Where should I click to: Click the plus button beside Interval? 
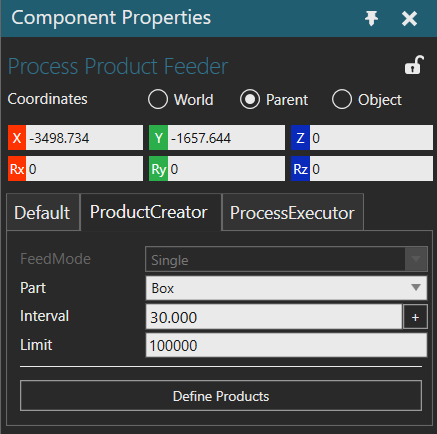415,317
